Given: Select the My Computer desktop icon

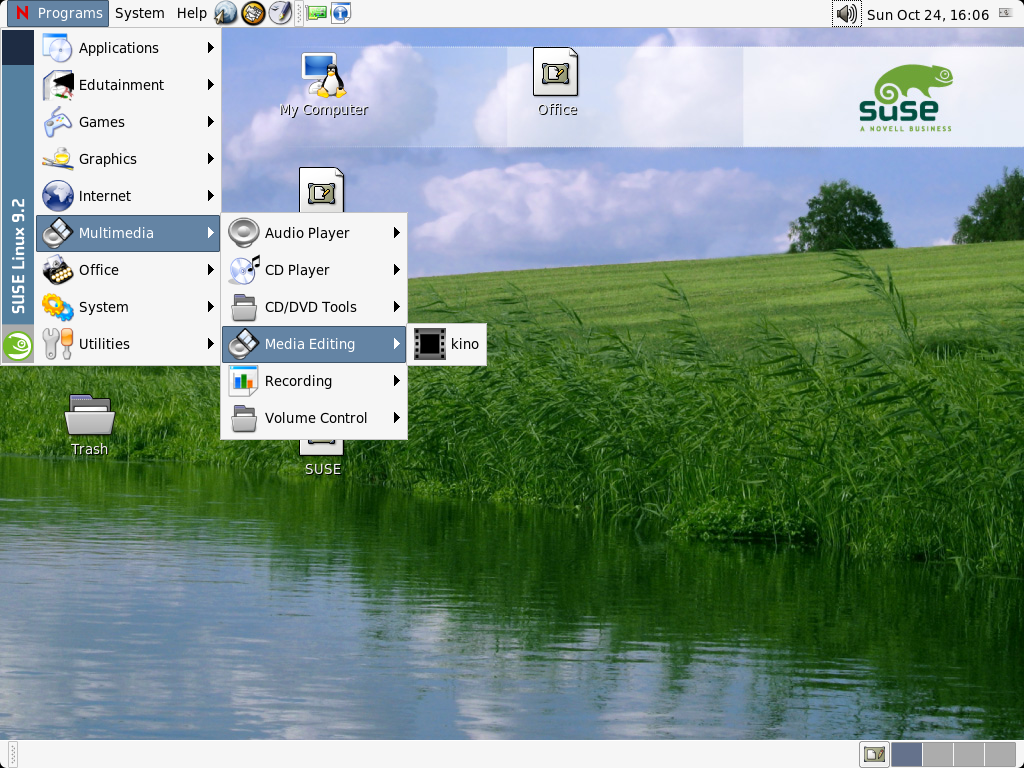Looking at the screenshot, I should [324, 84].
